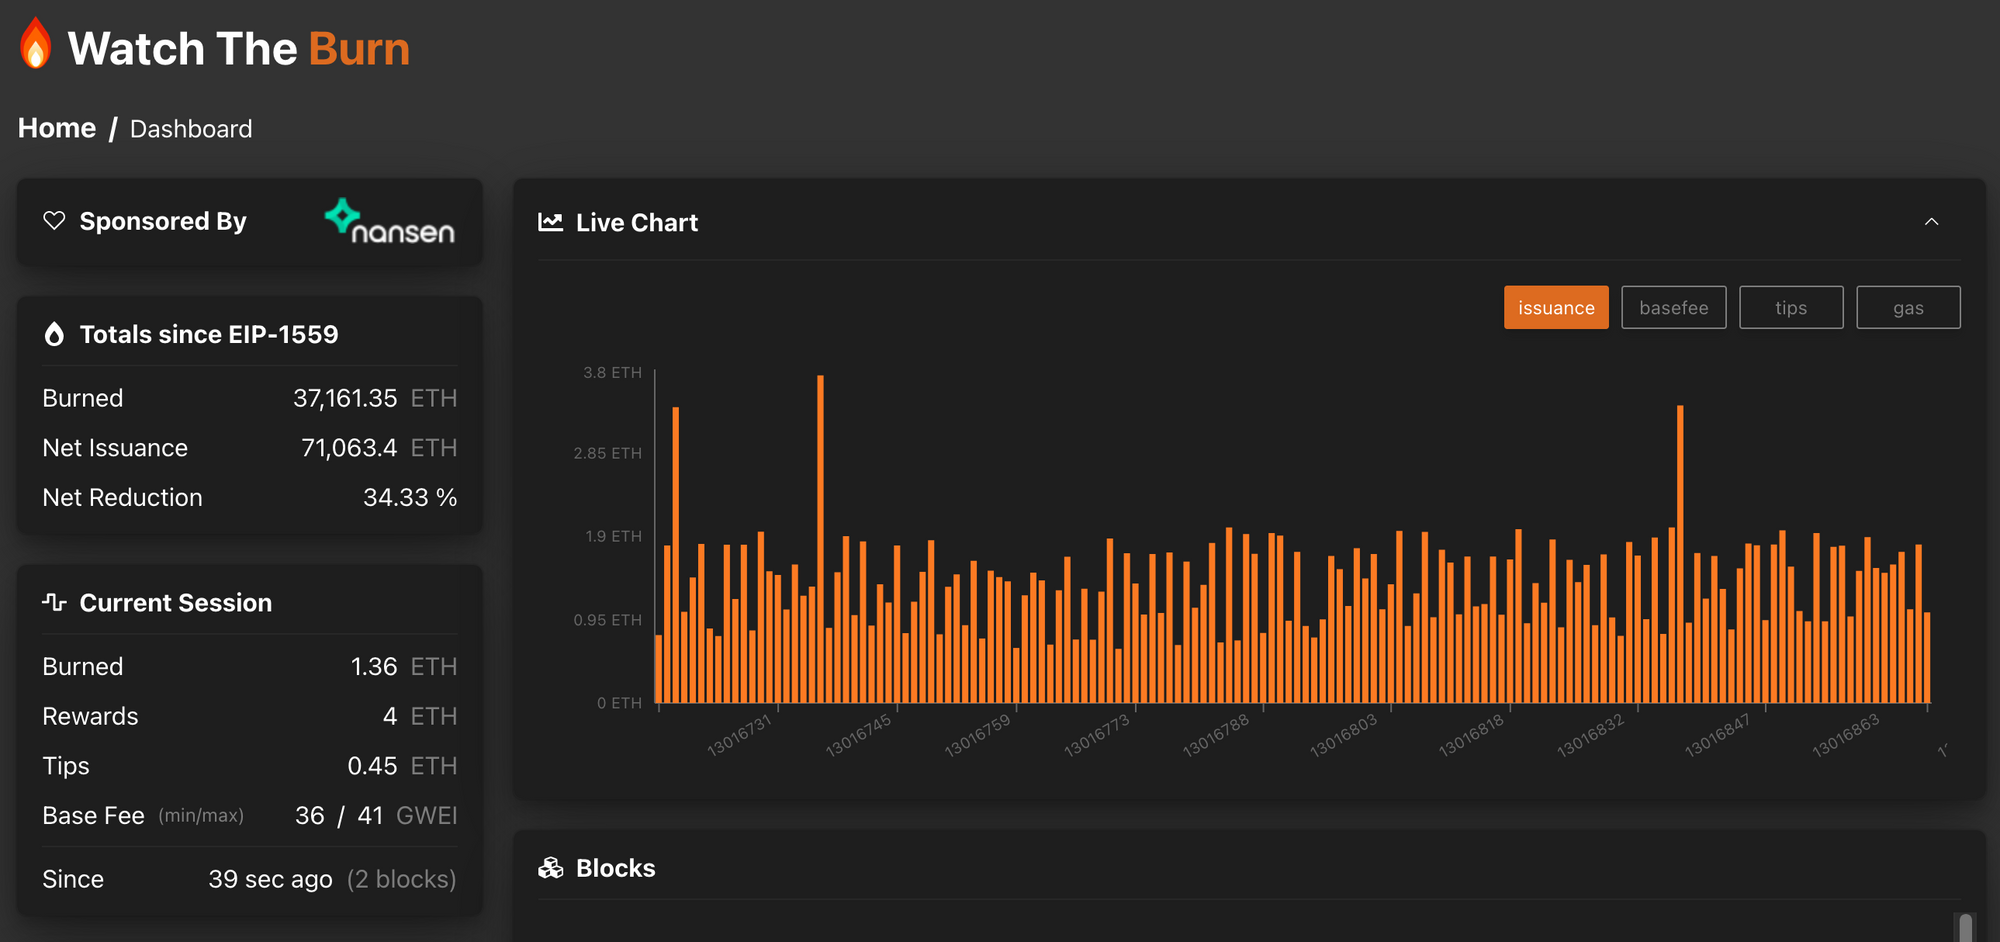Click the Totals since EIP-1559 heading
This screenshot has width=2000, height=942.
pos(209,333)
